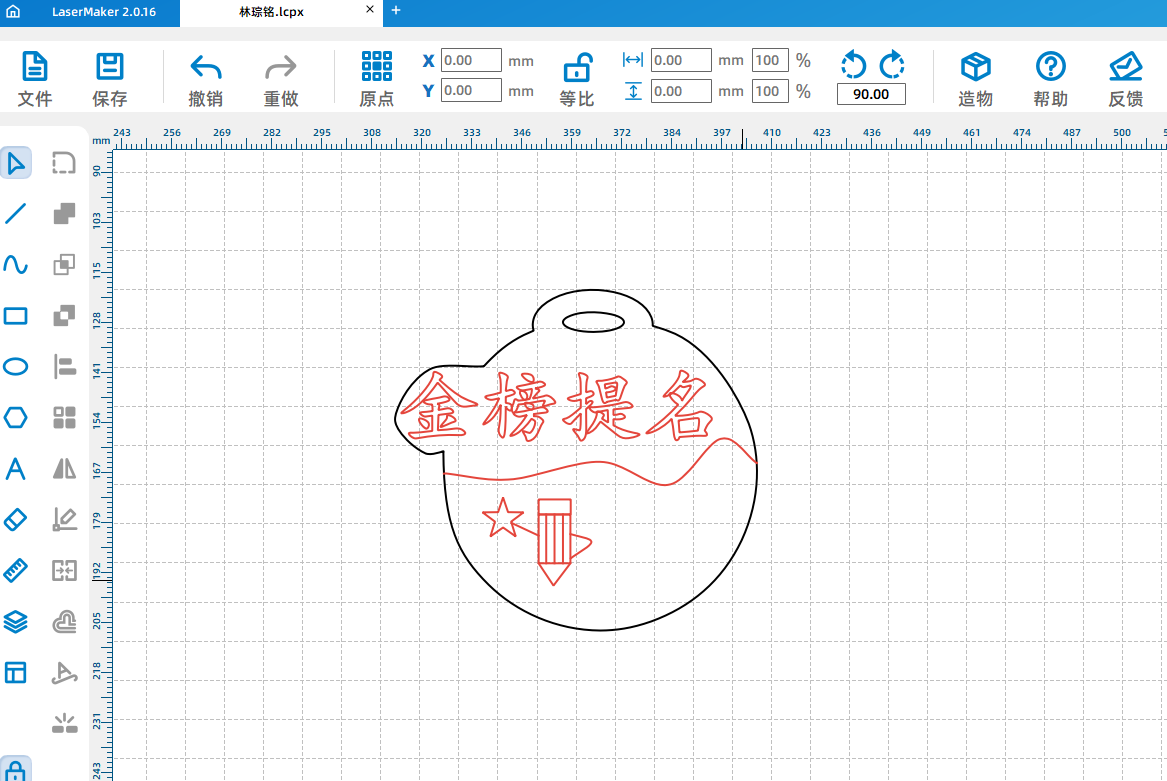
Task: Close the 林琮铭.lcpx tab
Action: coord(369,10)
